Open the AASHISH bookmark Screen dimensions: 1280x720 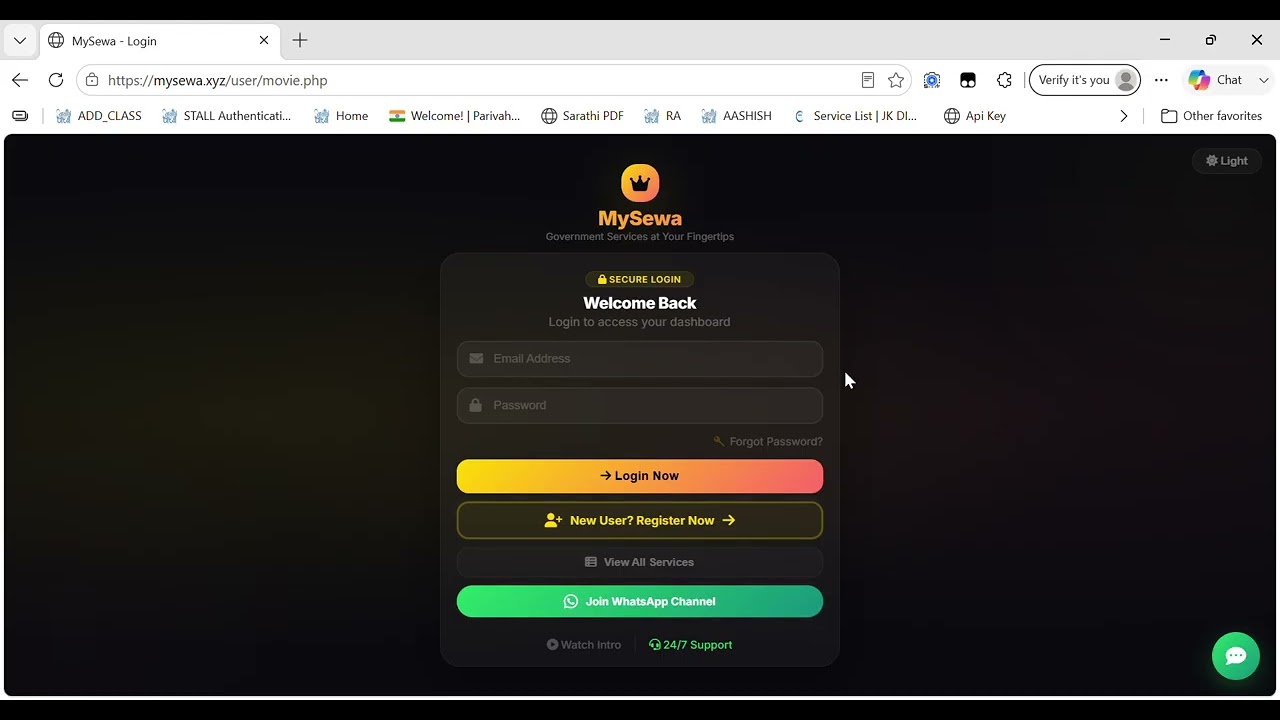pos(737,116)
